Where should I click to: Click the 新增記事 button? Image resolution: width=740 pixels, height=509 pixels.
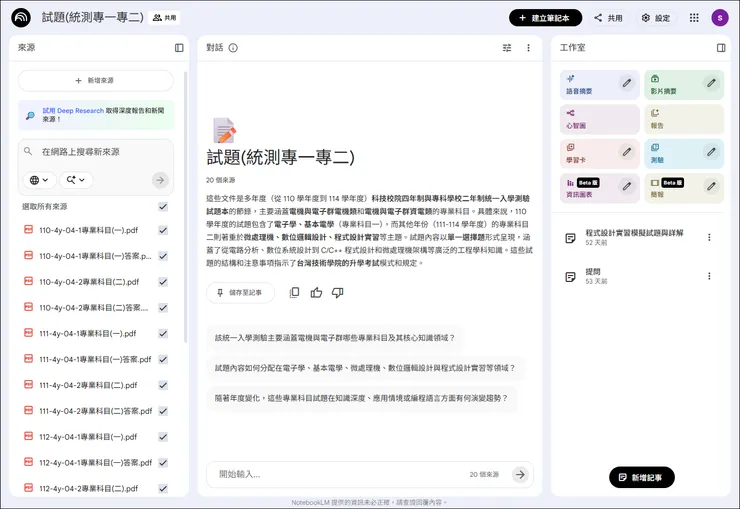(x=641, y=477)
